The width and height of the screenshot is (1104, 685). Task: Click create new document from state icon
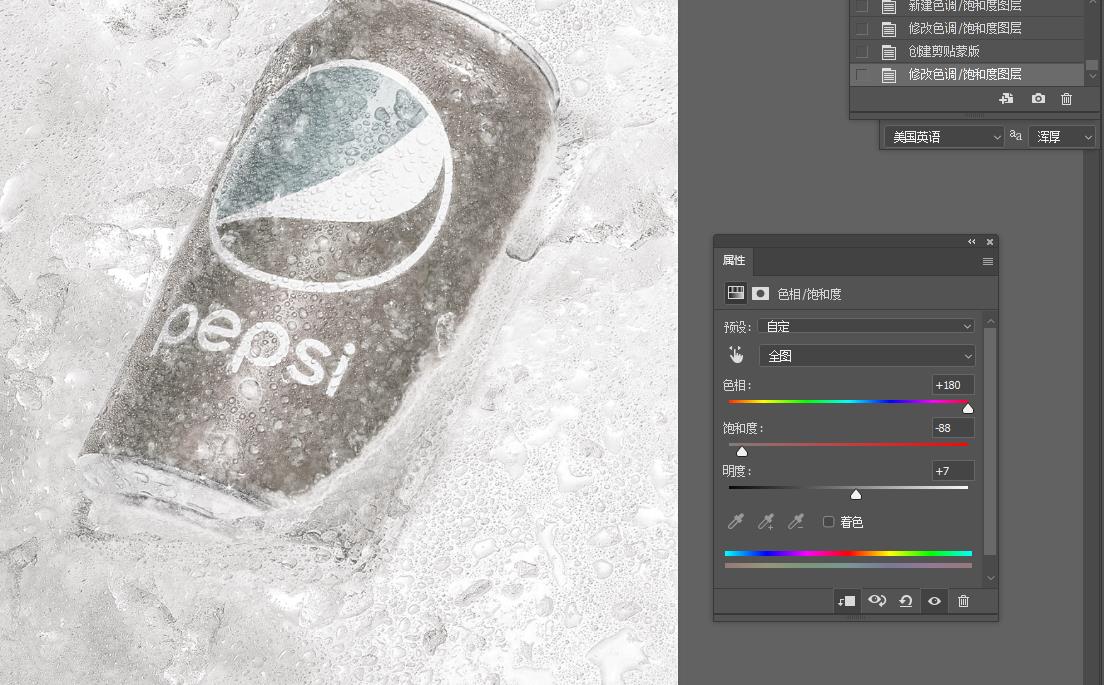click(x=1007, y=99)
